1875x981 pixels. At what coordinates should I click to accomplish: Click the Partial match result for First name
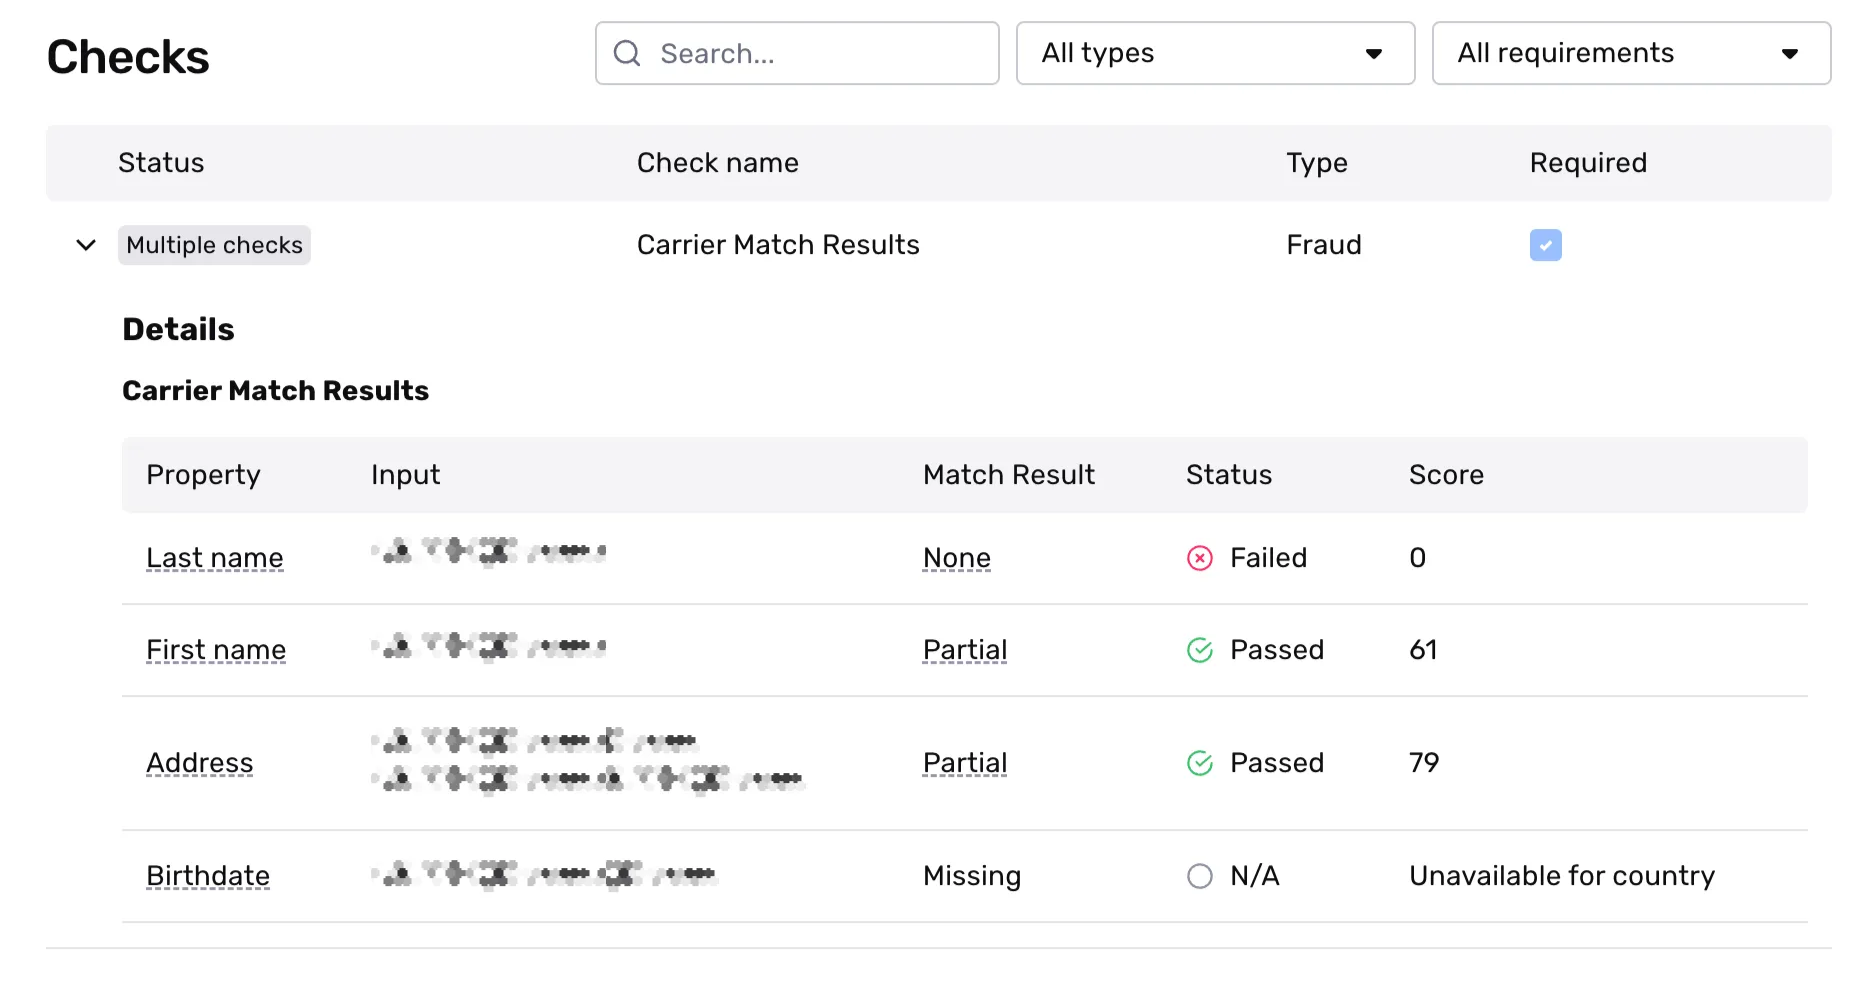965,650
